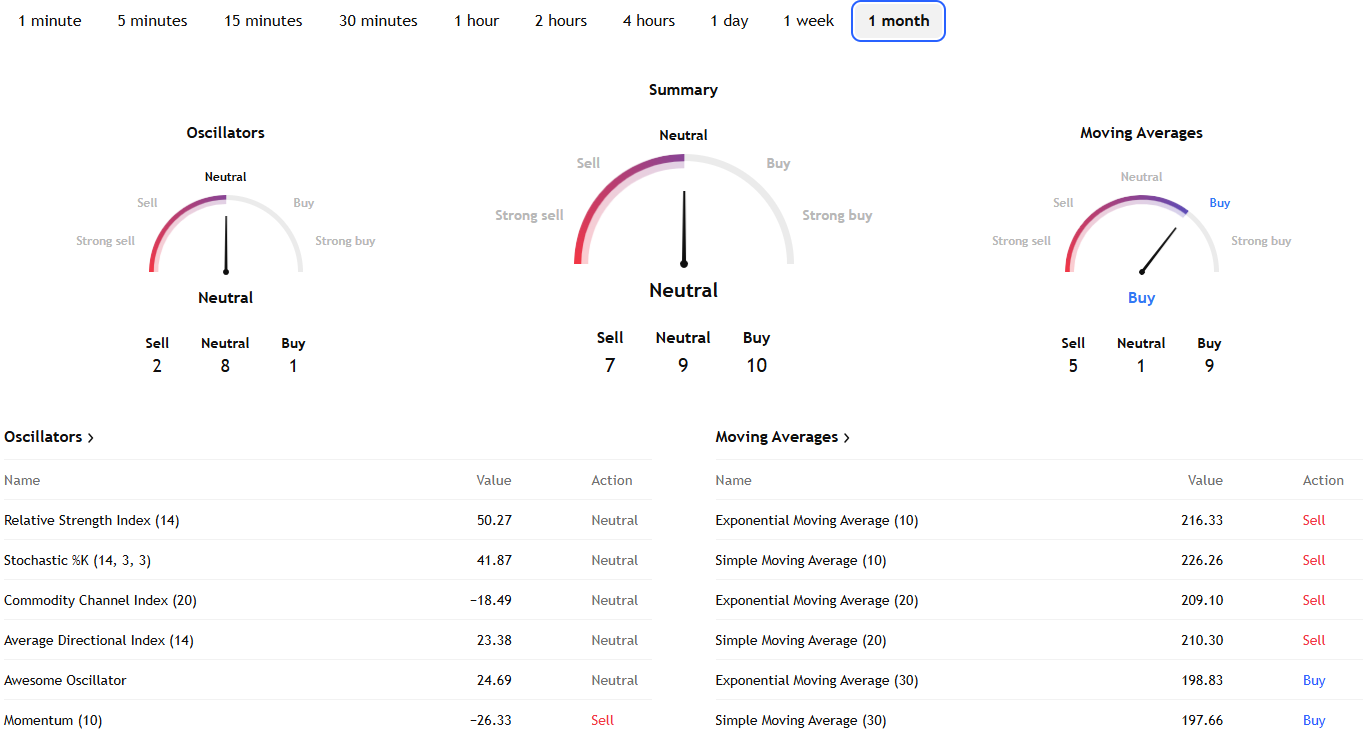
Task: Expand the Moving Averages section chevron
Action: (847, 438)
